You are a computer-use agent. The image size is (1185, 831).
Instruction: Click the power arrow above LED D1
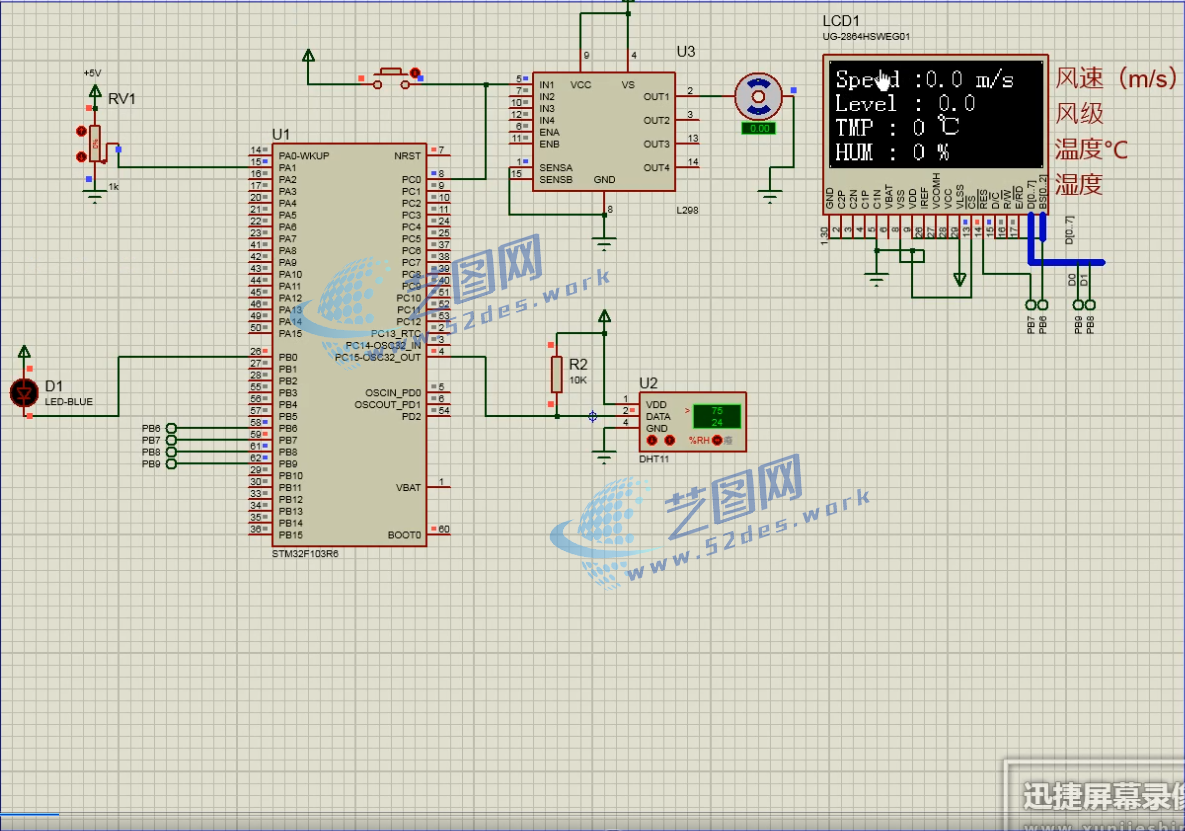pos(24,352)
